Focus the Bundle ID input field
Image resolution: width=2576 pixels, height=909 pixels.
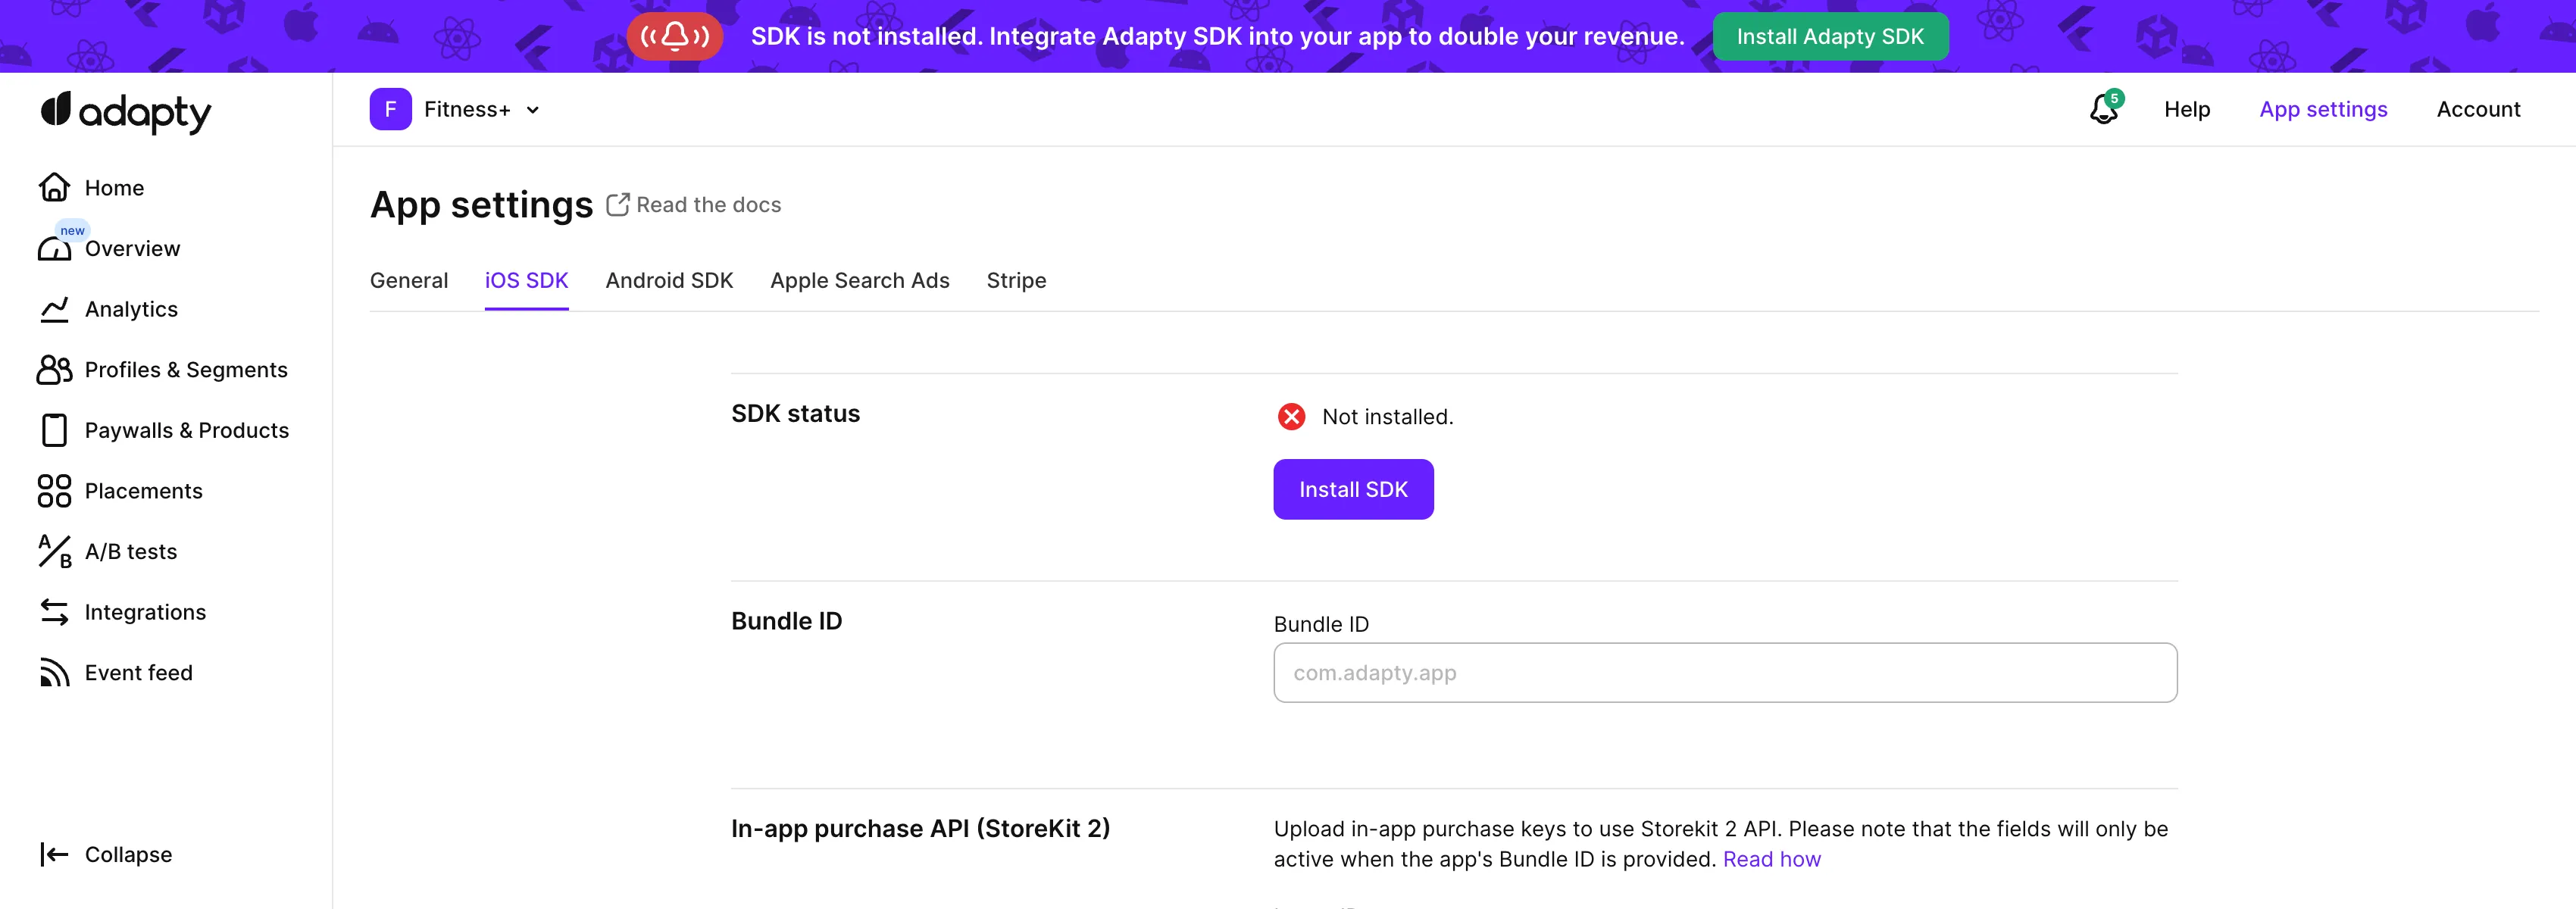click(x=1724, y=673)
